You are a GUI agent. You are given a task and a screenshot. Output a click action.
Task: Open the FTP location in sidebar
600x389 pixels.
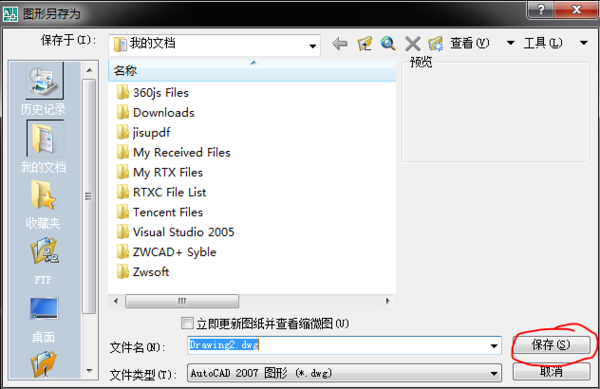(44, 262)
